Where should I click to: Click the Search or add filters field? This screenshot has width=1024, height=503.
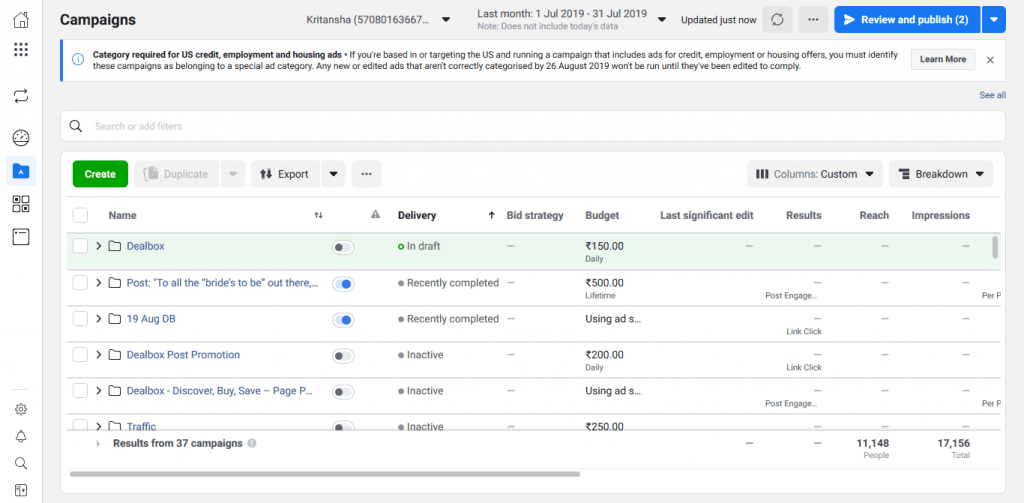tap(533, 126)
